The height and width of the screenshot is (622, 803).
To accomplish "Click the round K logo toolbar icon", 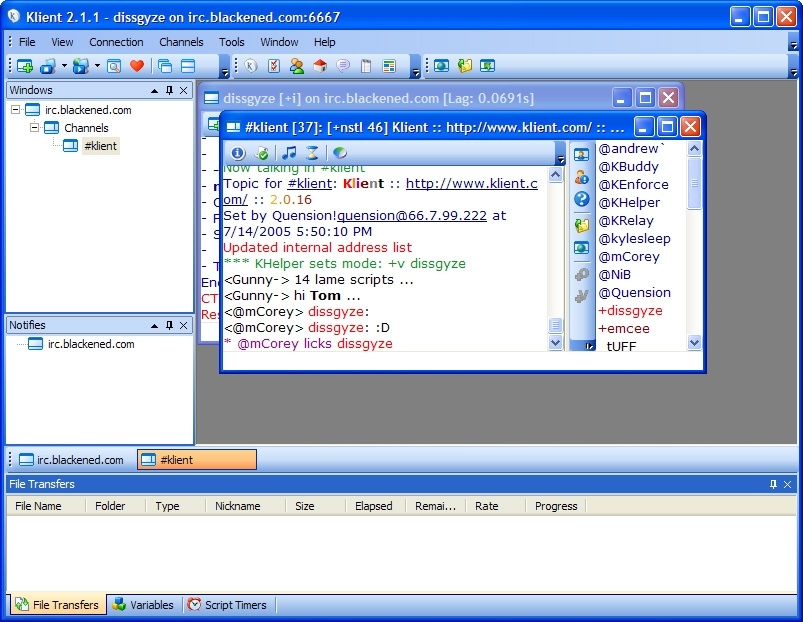I will [x=250, y=66].
